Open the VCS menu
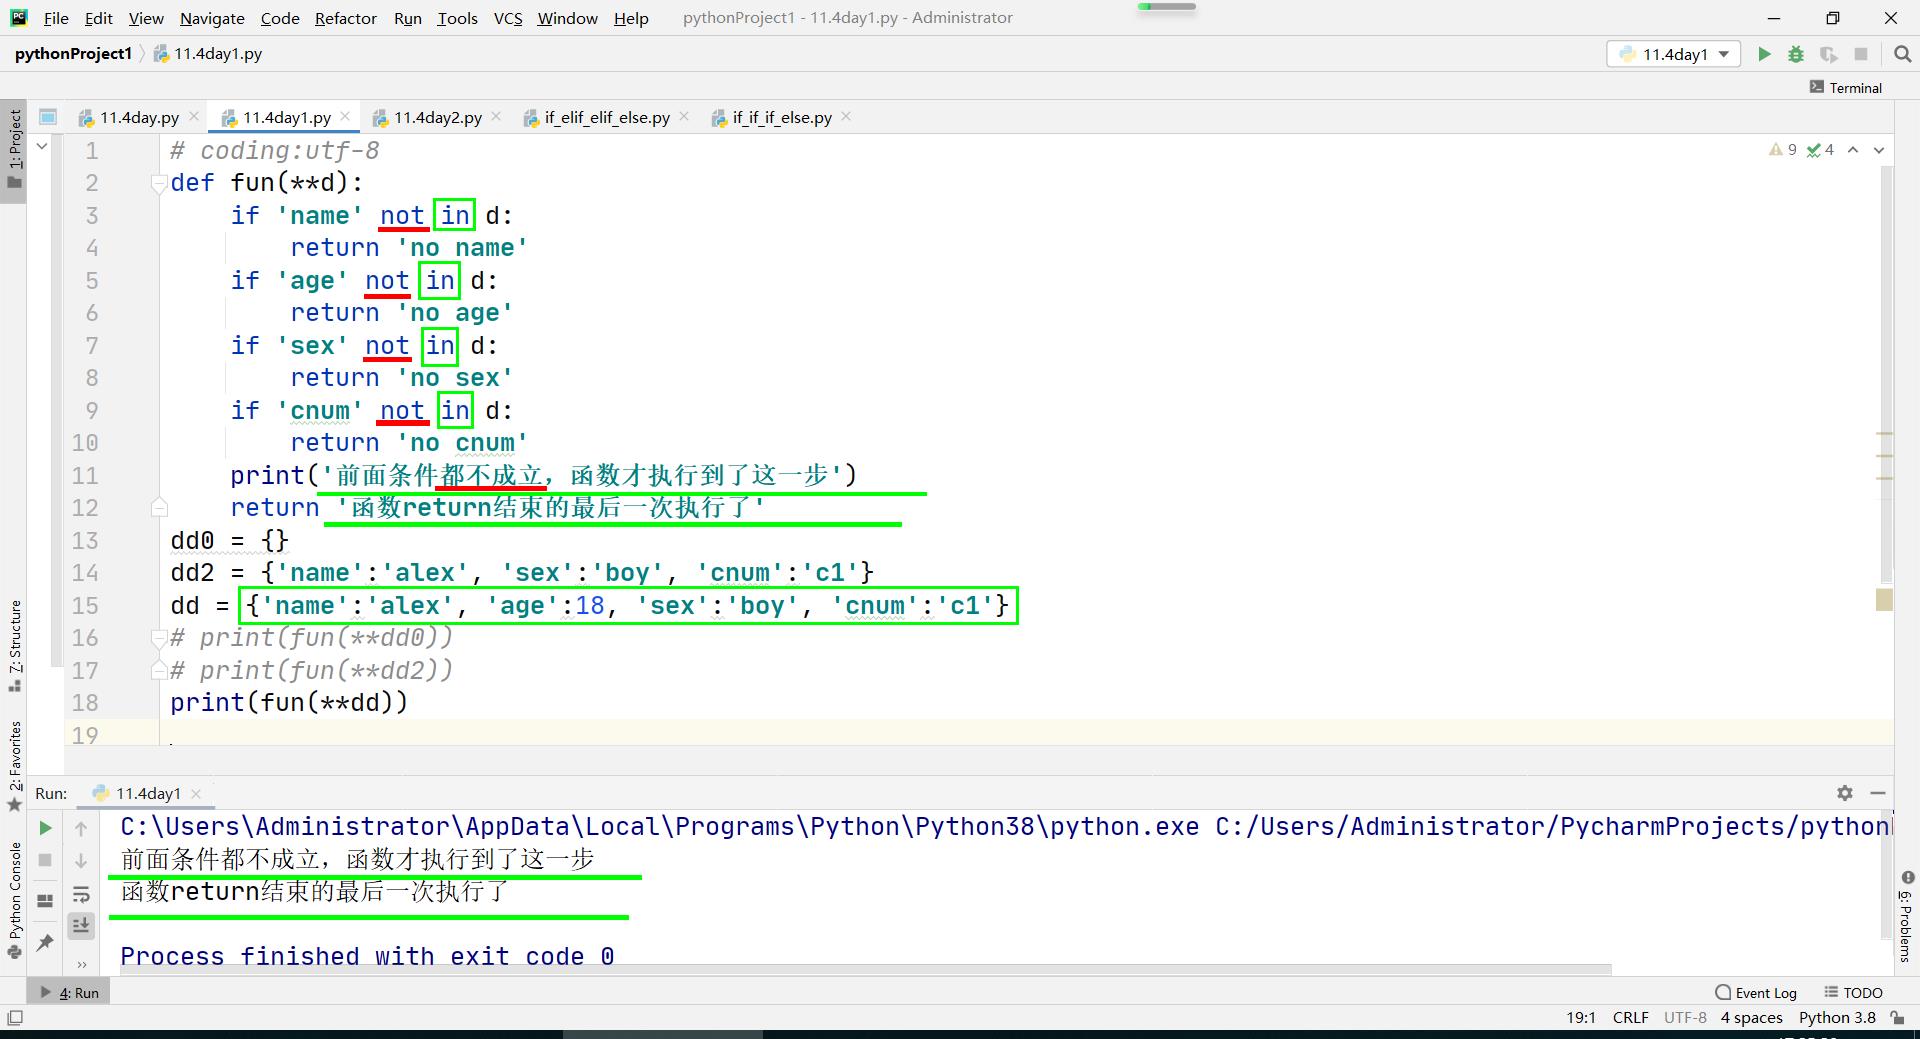Viewport: 1920px width, 1039px height. tap(508, 18)
